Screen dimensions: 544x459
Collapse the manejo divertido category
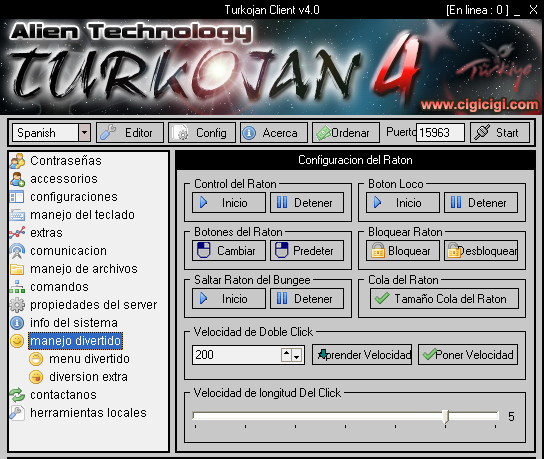75,341
